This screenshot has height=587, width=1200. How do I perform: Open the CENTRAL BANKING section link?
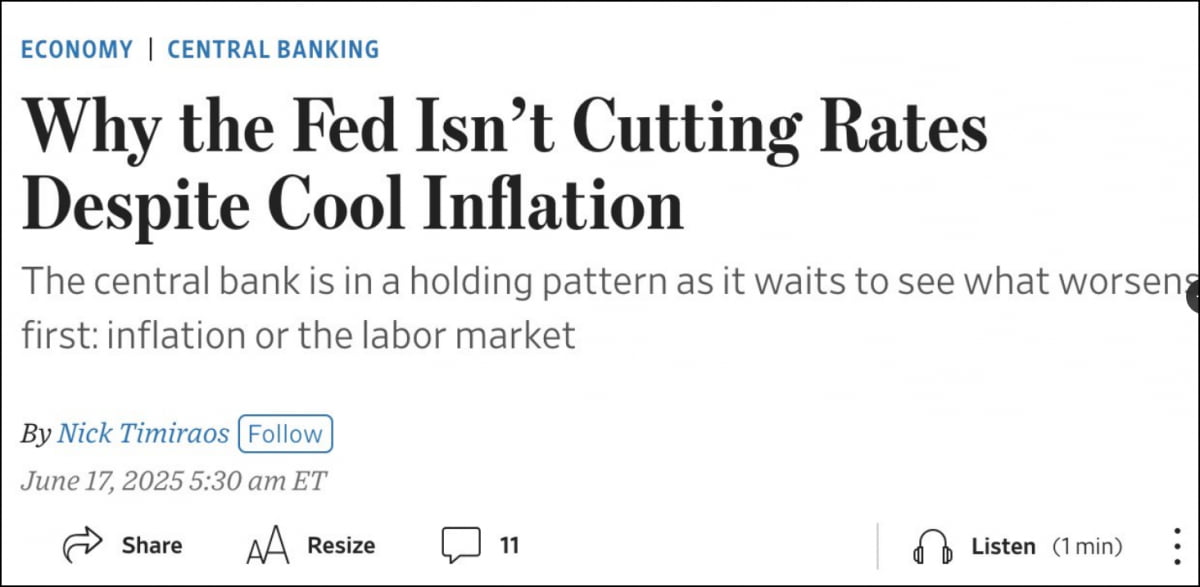tap(273, 49)
